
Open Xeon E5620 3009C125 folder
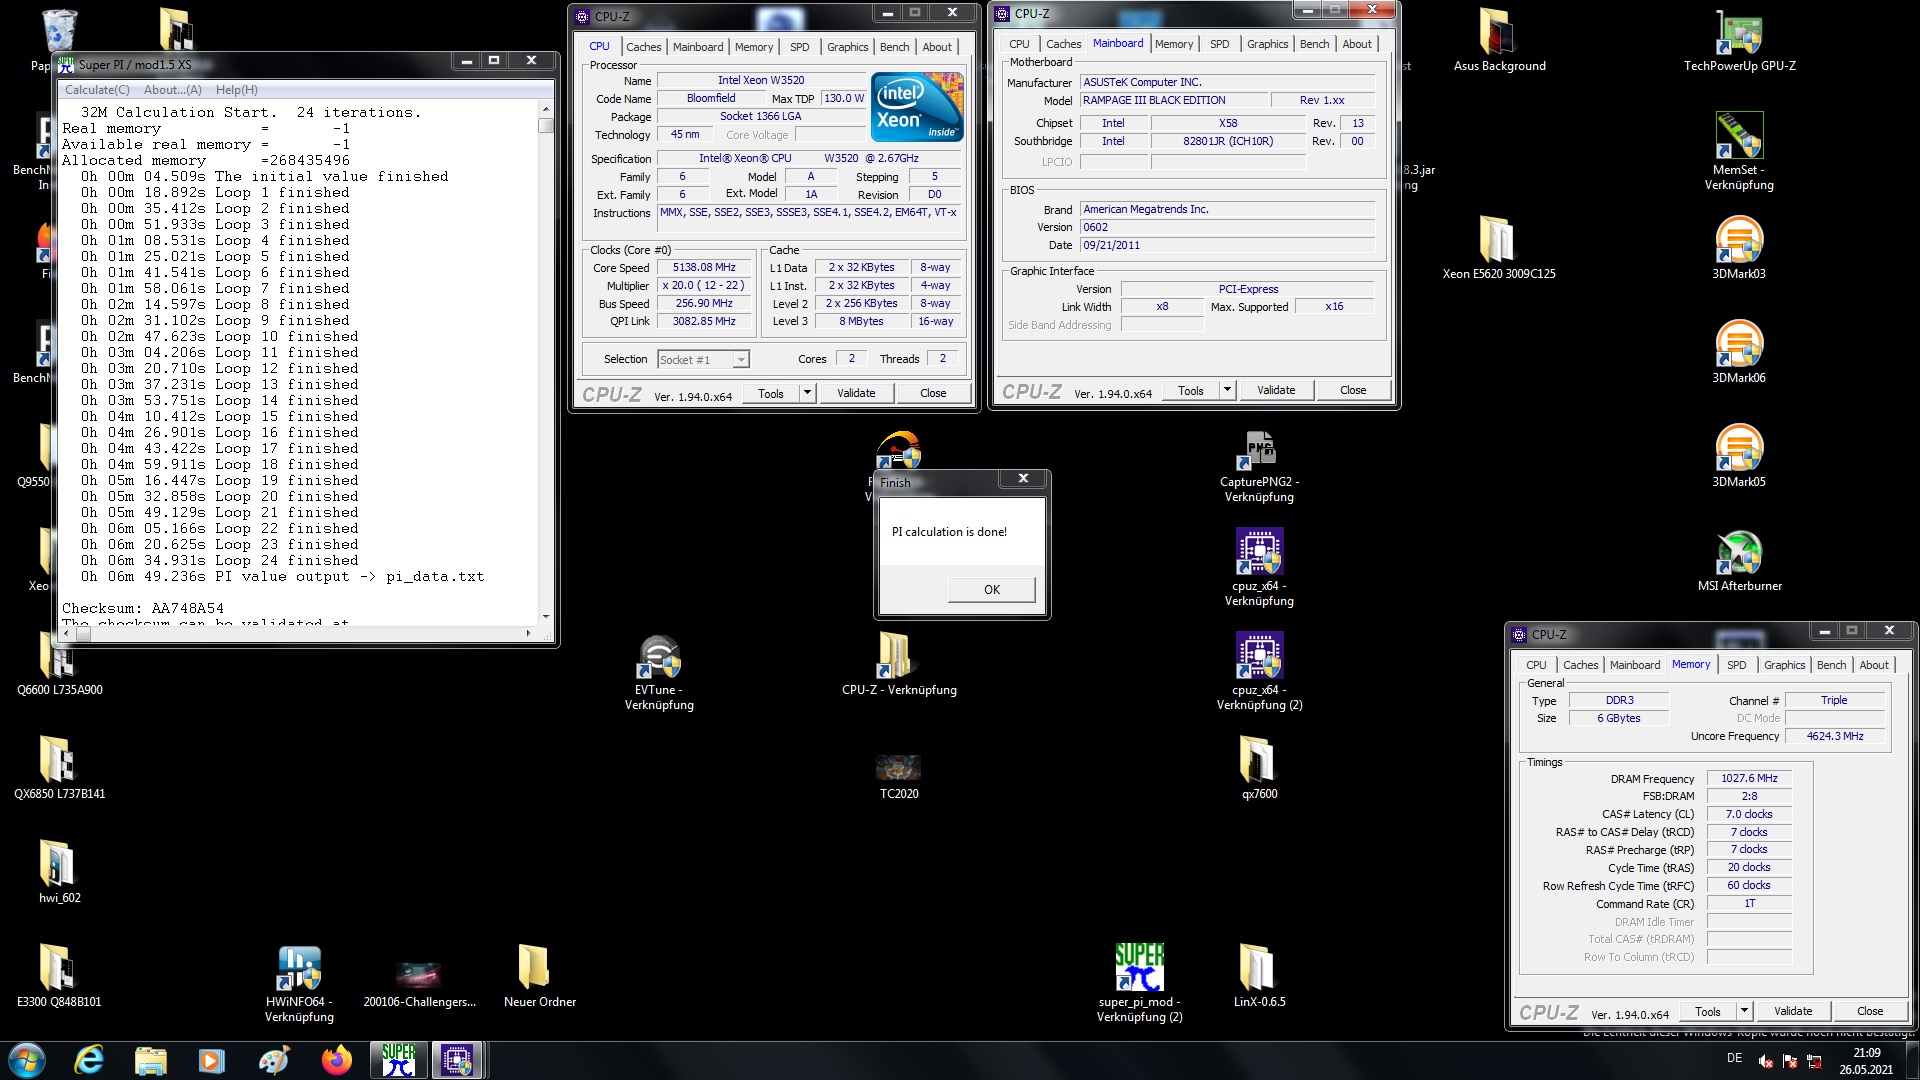pyautogui.click(x=1499, y=248)
